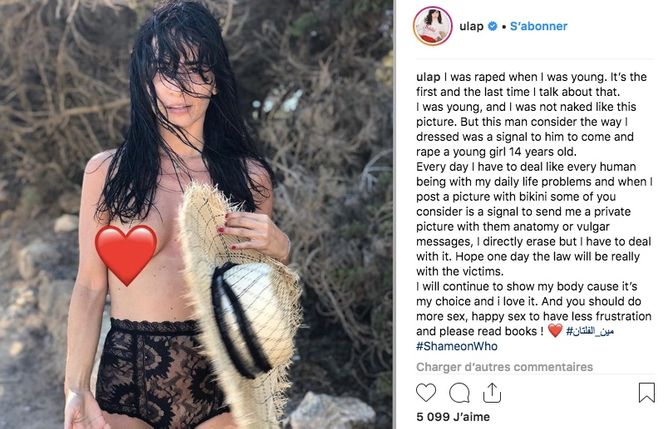Click the rock at the photo's bottom
The height and width of the screenshot is (429, 670).
[331, 411]
